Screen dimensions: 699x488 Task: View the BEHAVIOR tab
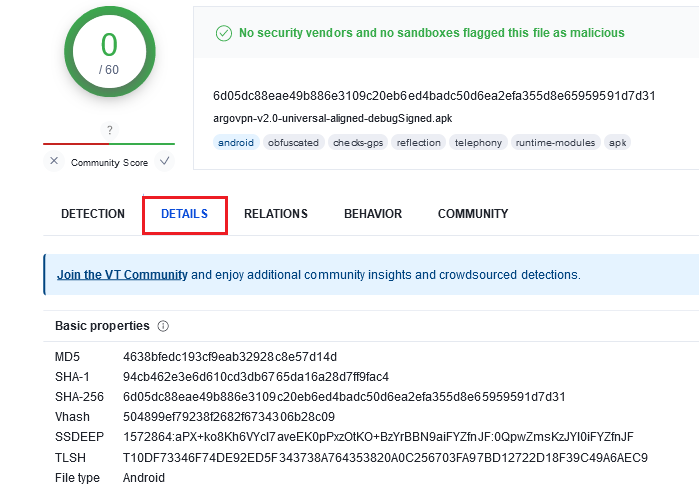point(373,214)
